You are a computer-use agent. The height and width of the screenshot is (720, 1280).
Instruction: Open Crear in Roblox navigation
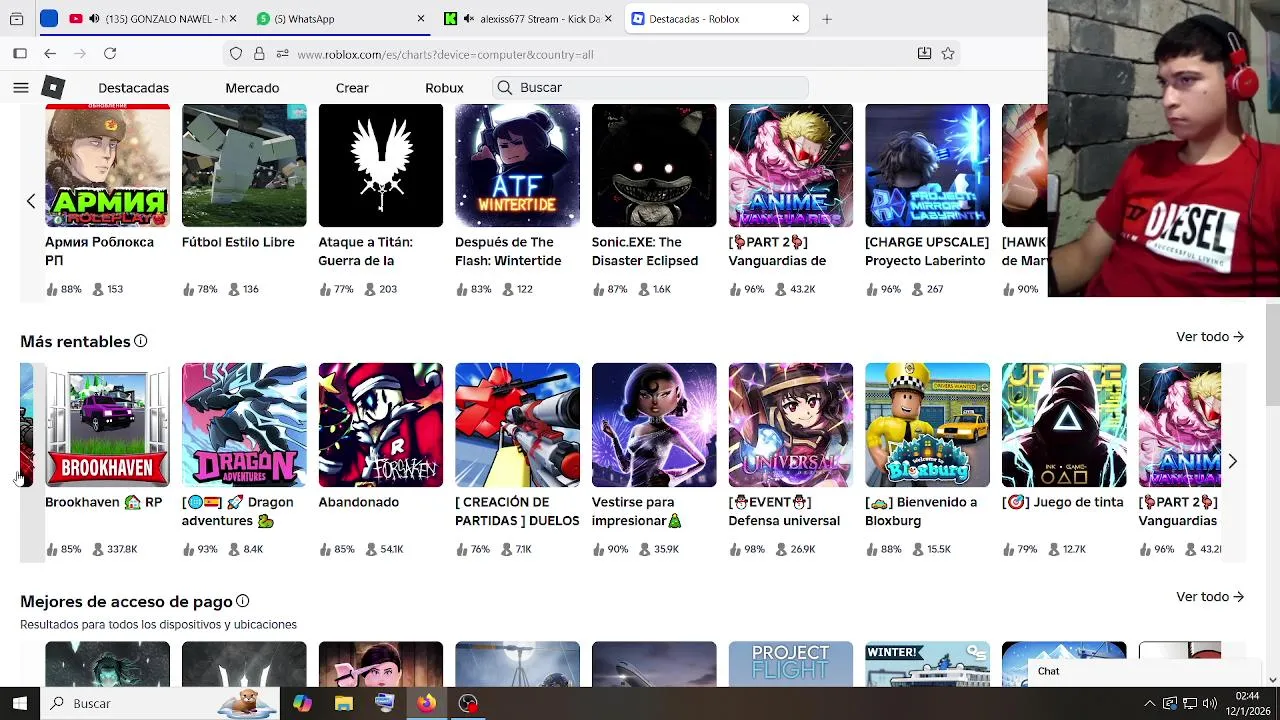(x=352, y=88)
